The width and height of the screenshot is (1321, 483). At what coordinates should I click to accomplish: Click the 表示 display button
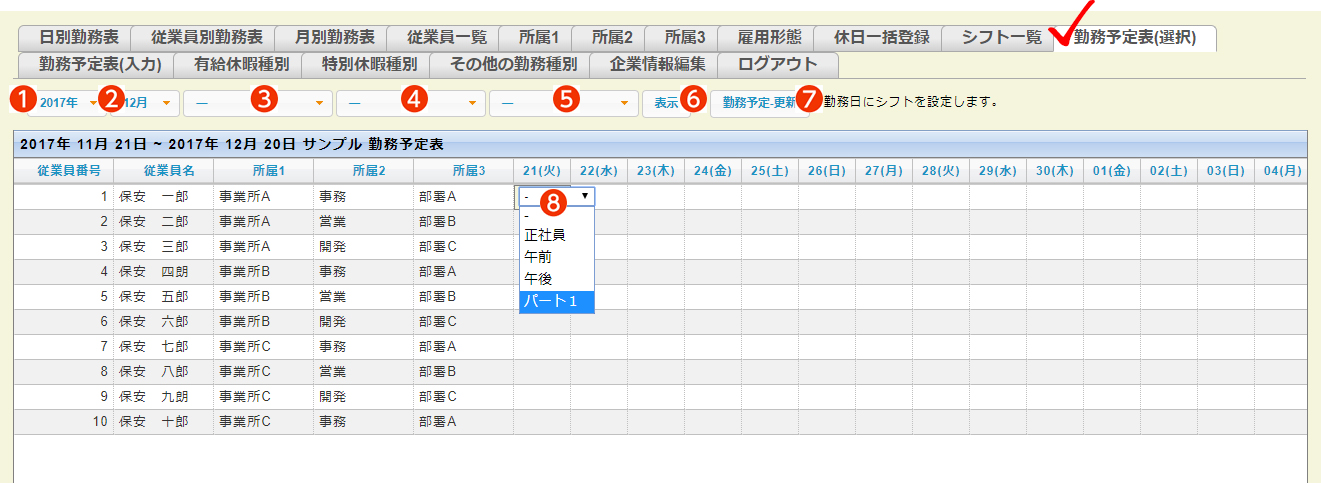tap(666, 103)
